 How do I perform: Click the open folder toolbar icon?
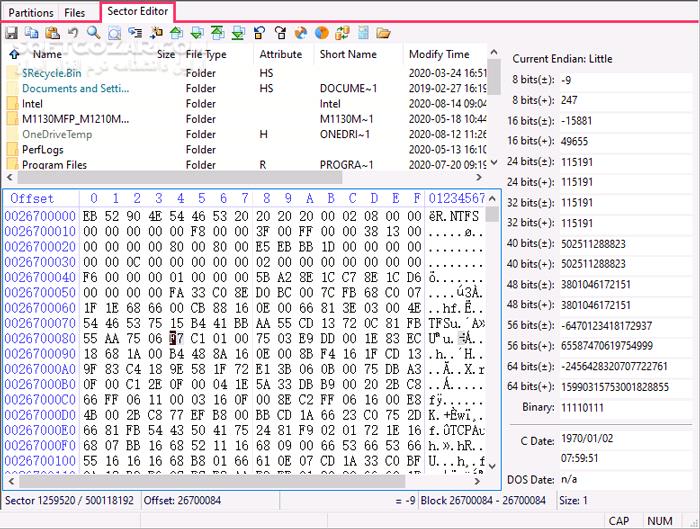tap(383, 33)
